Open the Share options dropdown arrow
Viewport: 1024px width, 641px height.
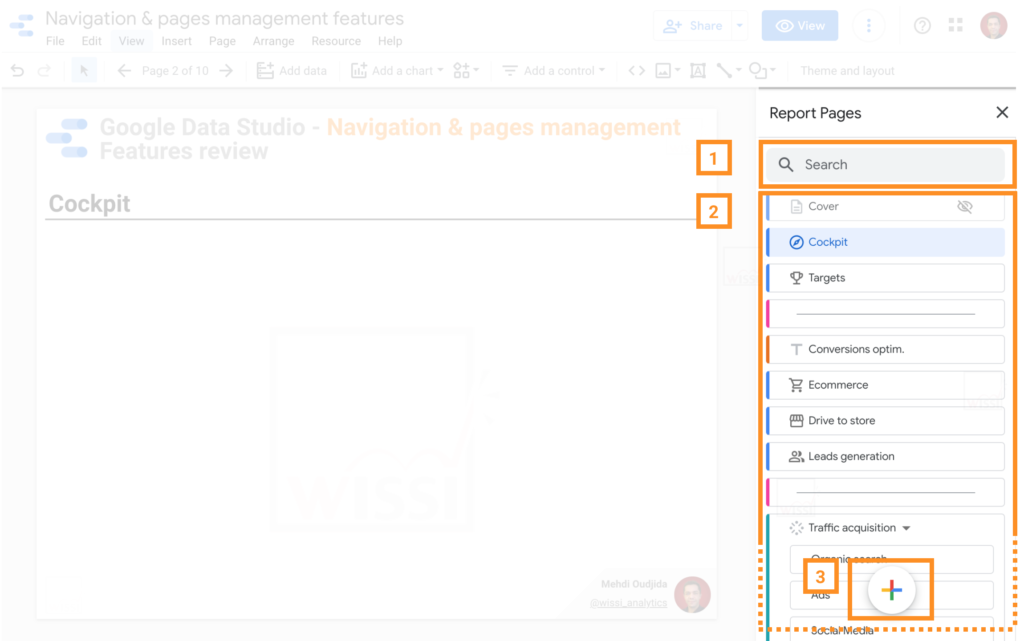tap(740, 26)
